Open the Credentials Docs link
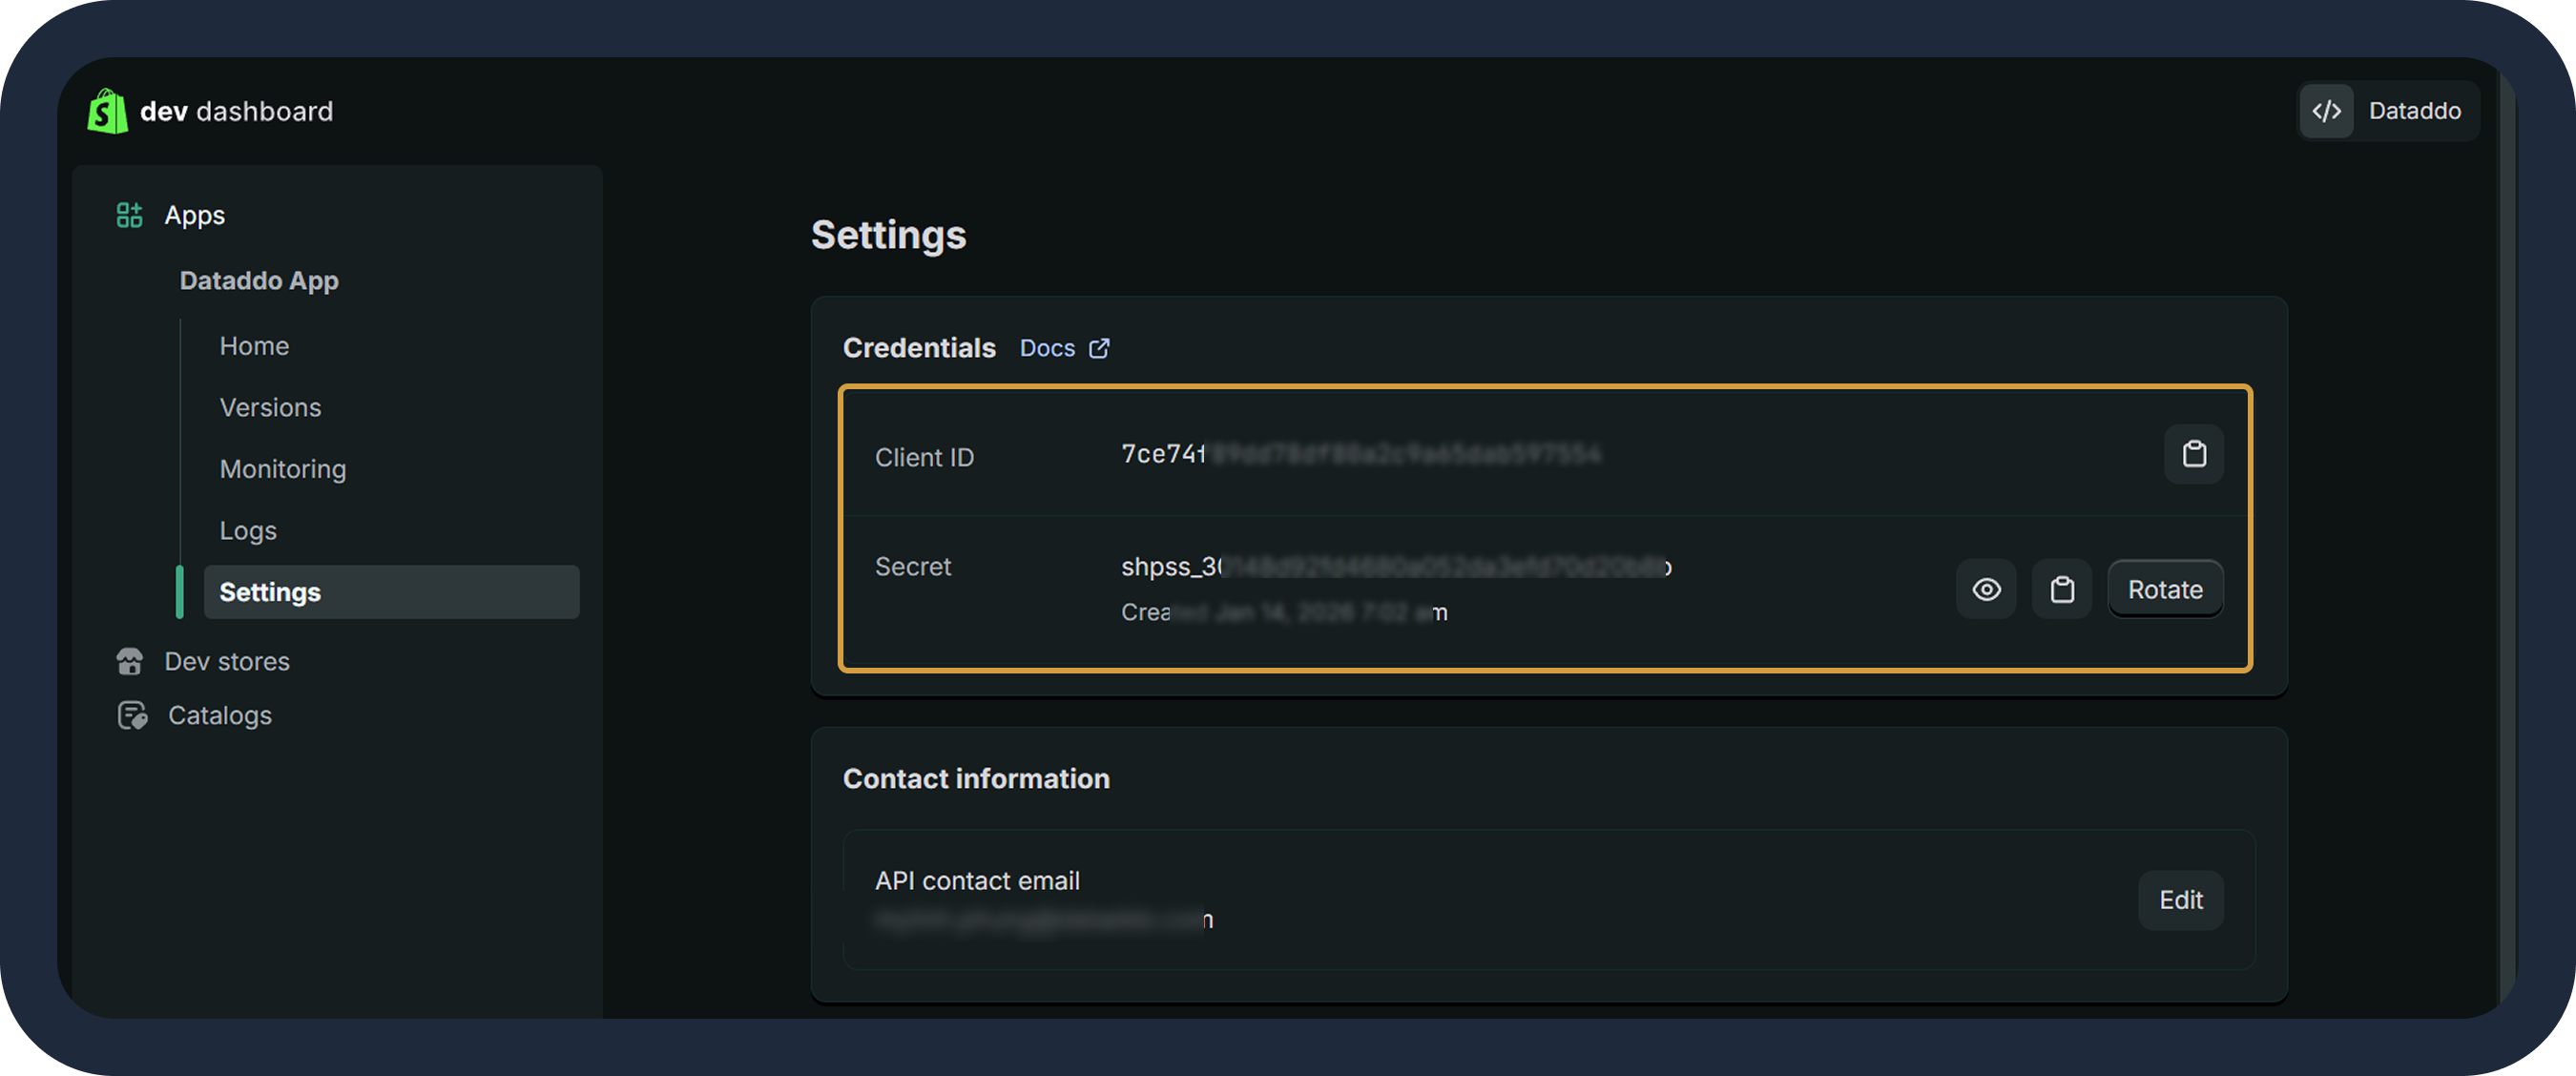2576x1076 pixels. [1046, 348]
